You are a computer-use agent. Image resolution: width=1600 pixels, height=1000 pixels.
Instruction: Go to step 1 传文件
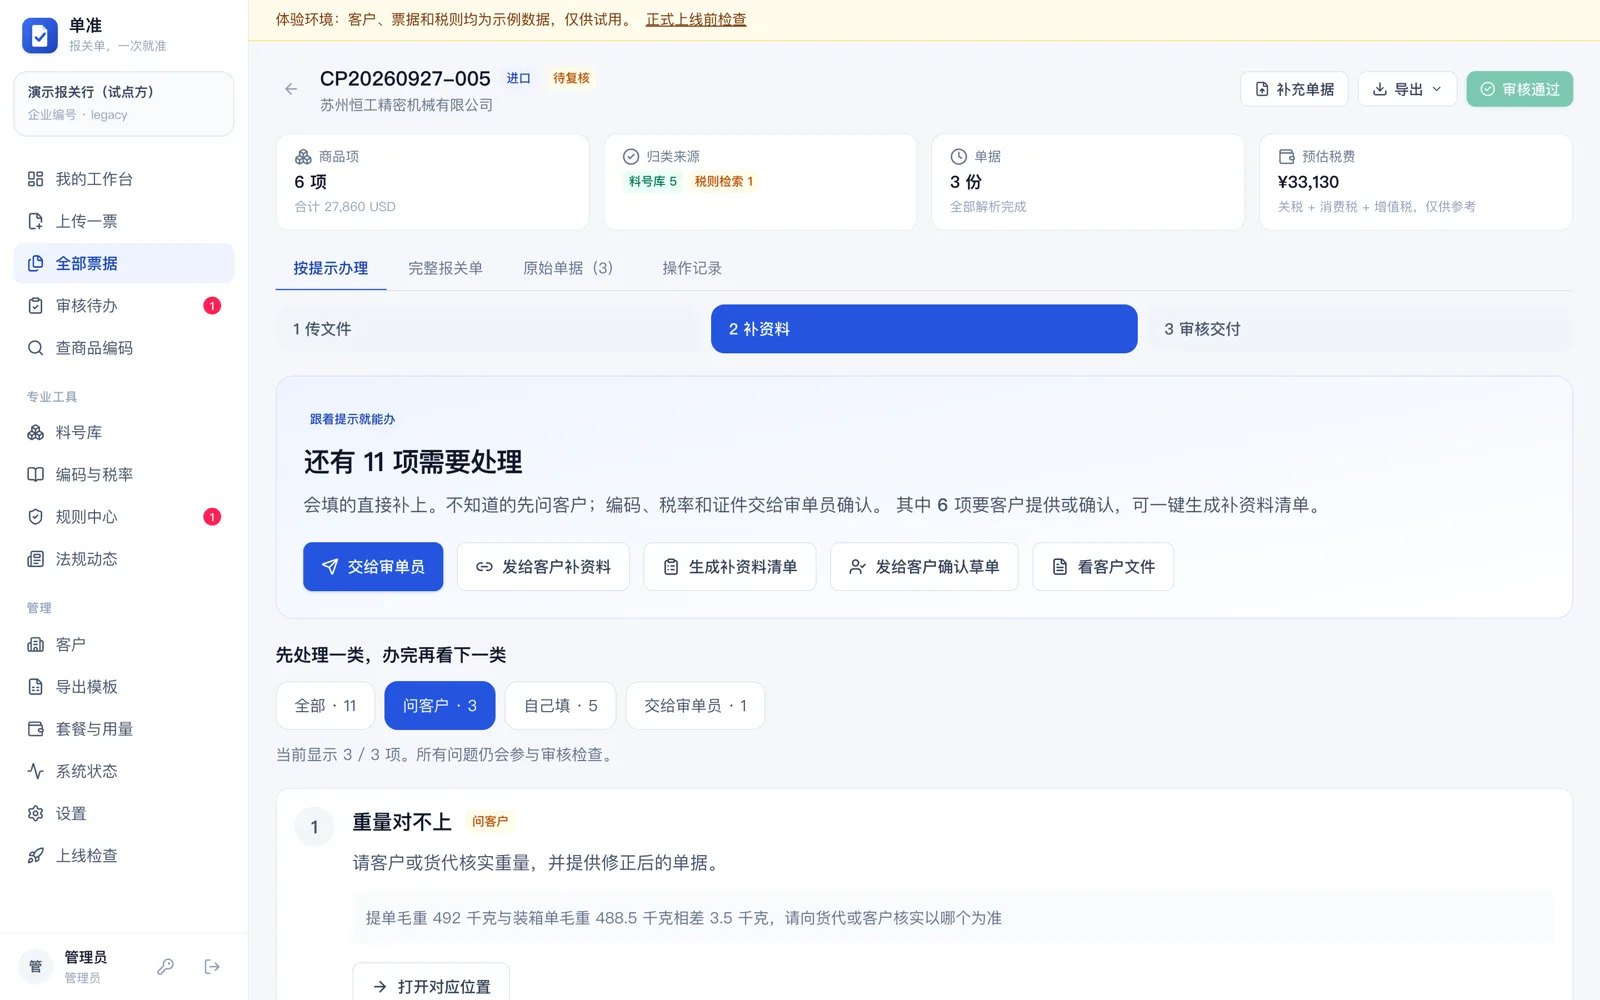(489, 329)
